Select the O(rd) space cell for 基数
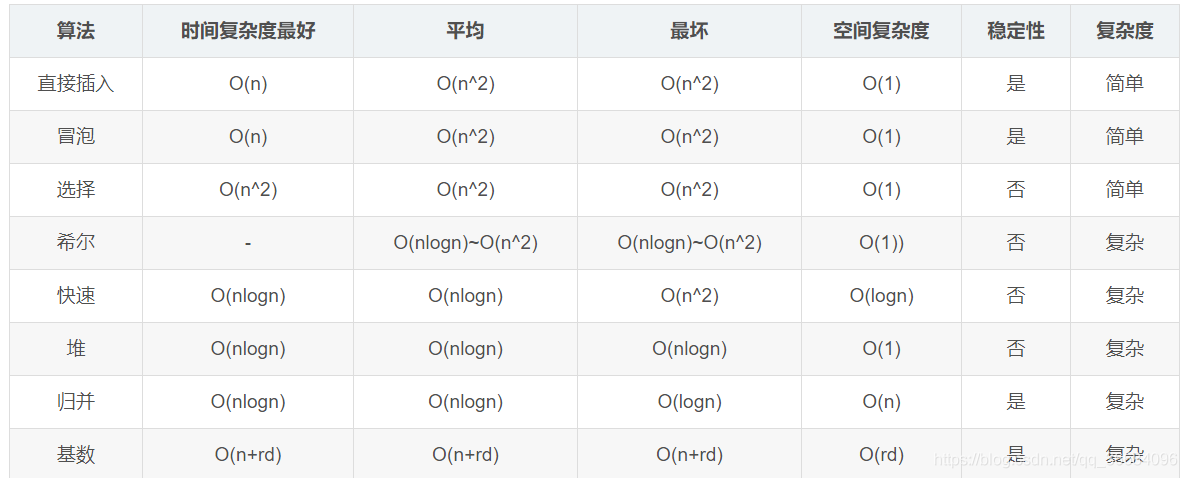The width and height of the screenshot is (1187, 478). pyautogui.click(x=881, y=455)
